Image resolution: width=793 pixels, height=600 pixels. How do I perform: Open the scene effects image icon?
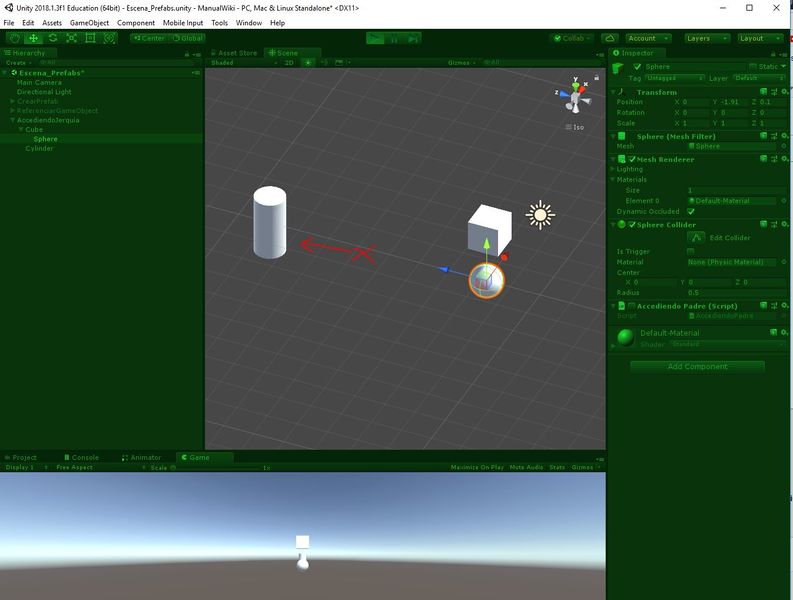coord(339,63)
